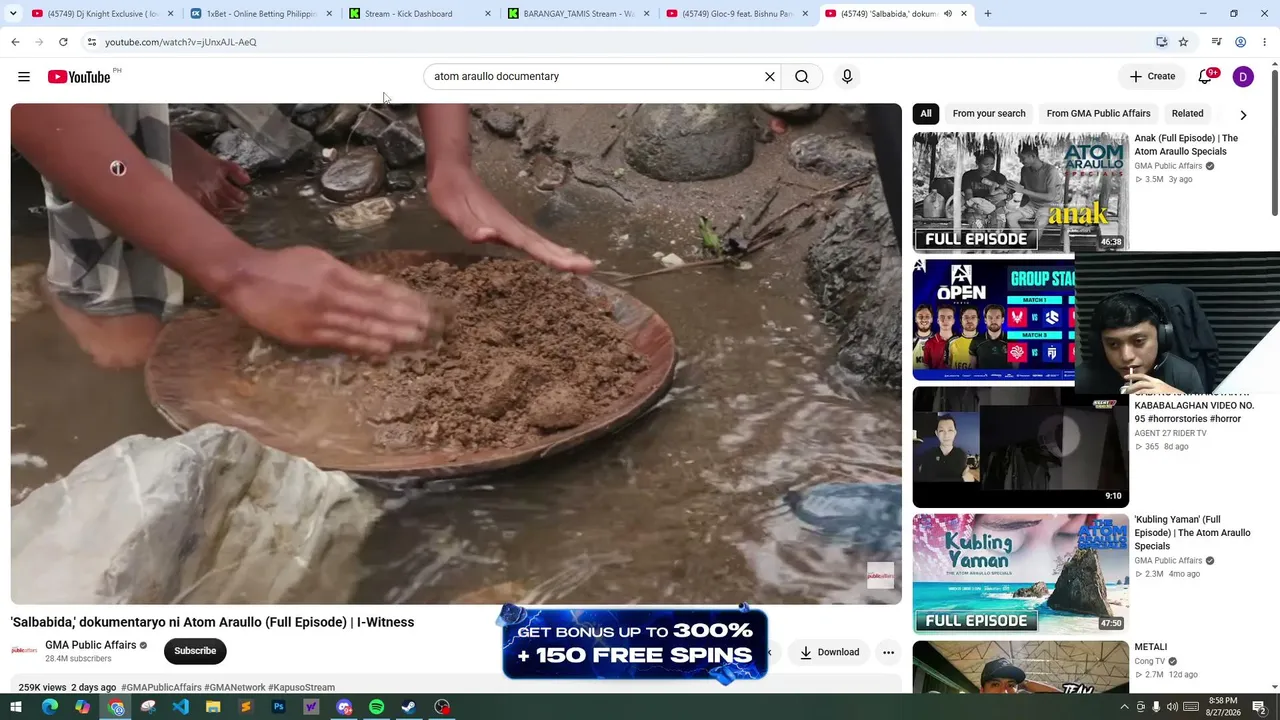This screenshot has height=720, width=1280.
Task: Show more filter chips with right chevron
Action: point(1243,114)
